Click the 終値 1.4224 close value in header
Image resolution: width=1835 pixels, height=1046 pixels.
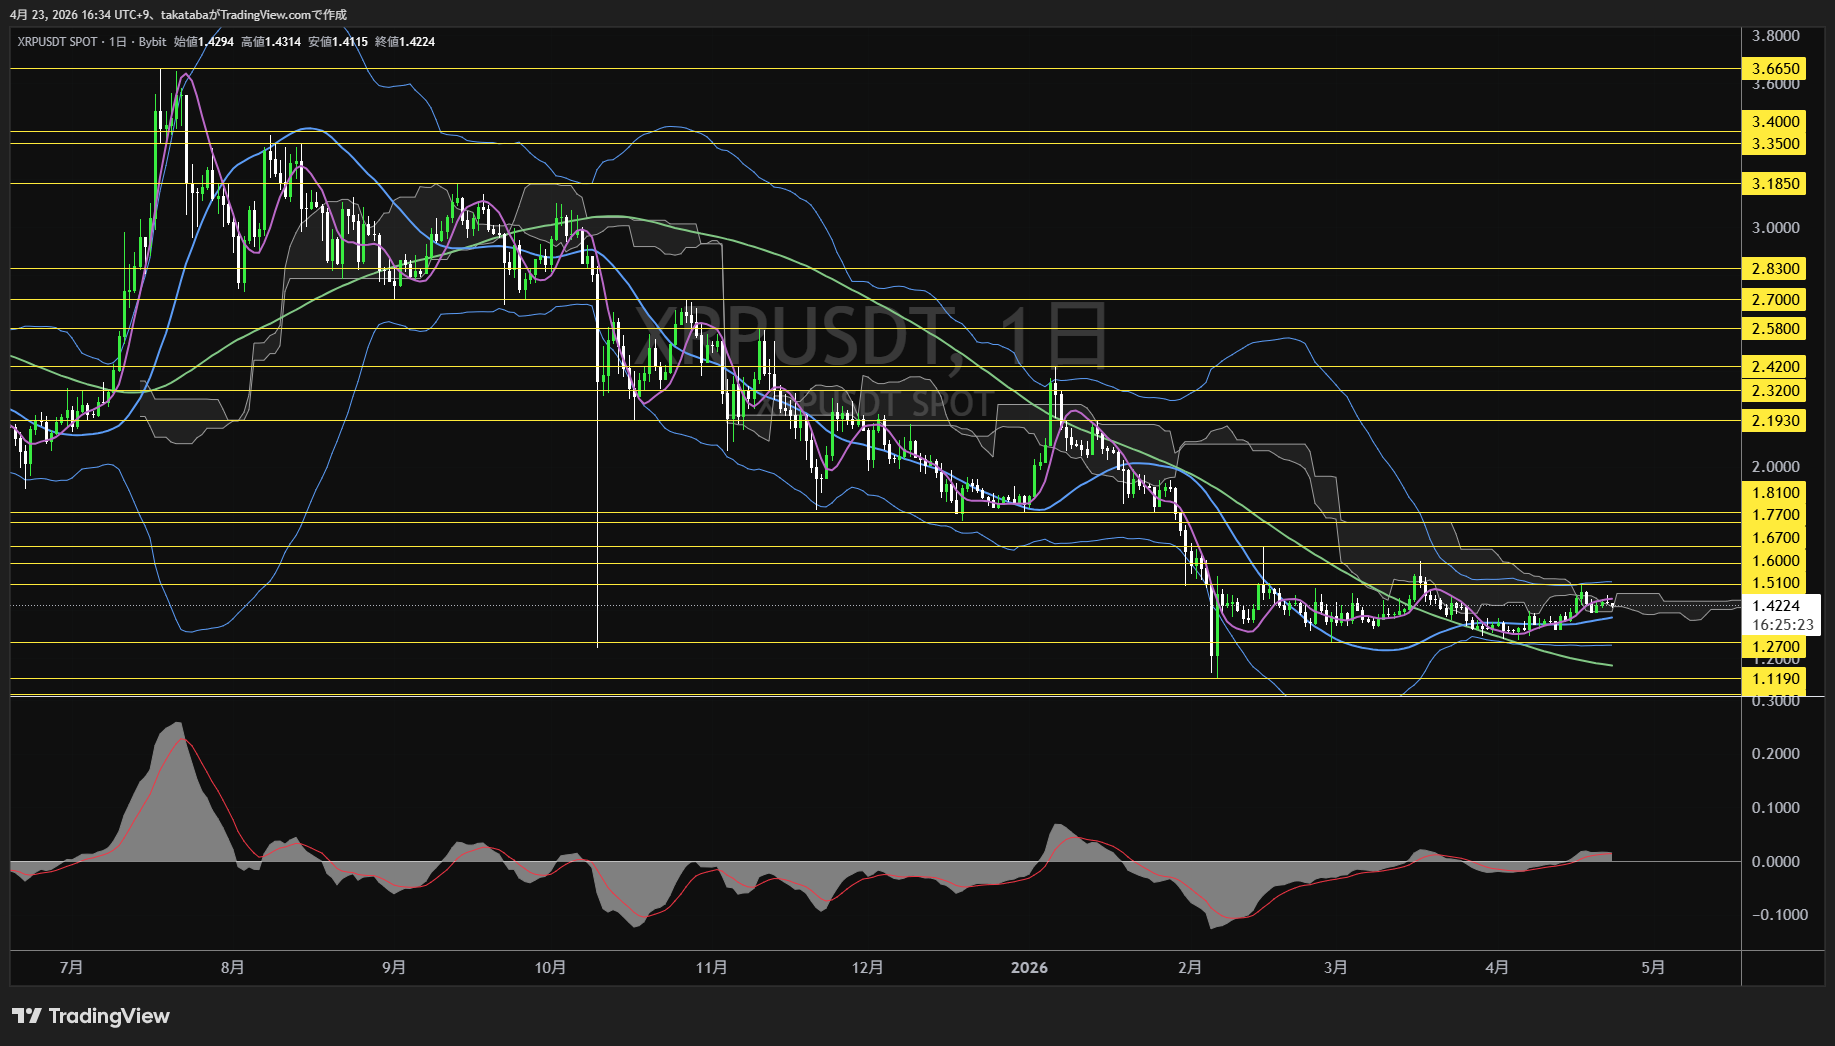(405, 42)
